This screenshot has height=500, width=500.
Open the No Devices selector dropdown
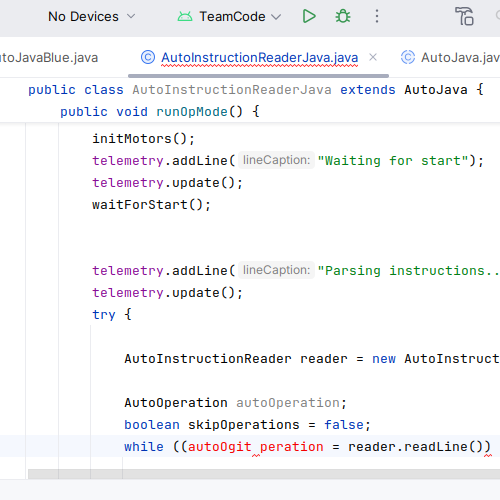pos(92,16)
